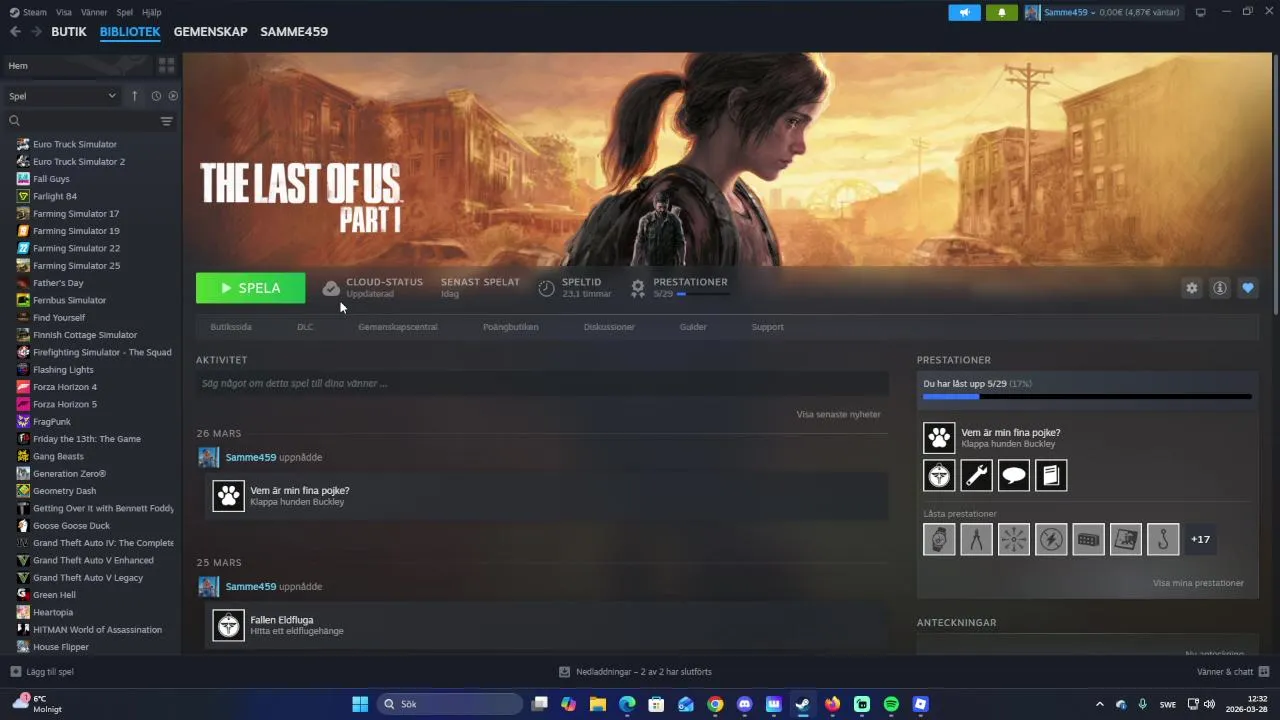The width and height of the screenshot is (1280, 720).
Task: Open the Butikssida tab
Action: pos(231,327)
